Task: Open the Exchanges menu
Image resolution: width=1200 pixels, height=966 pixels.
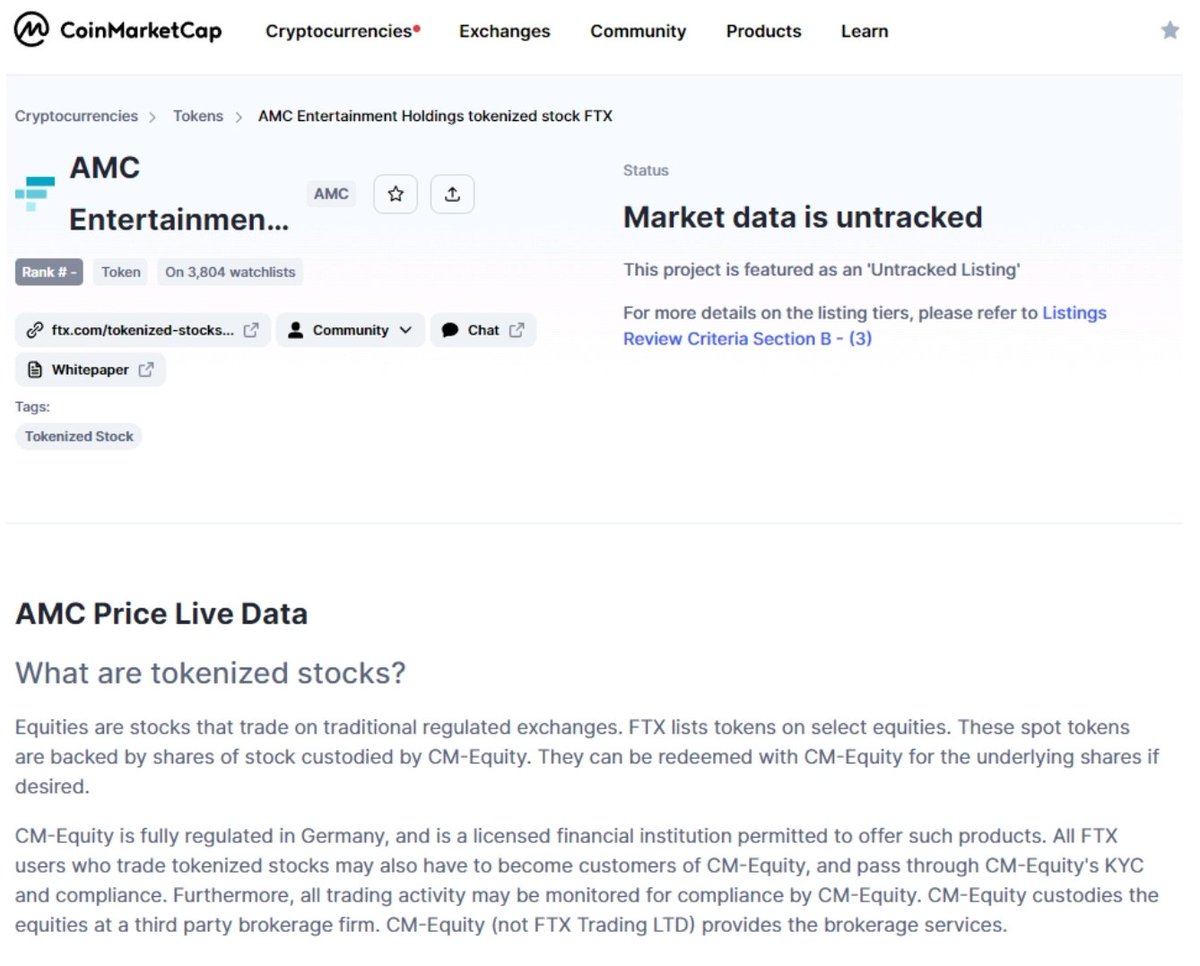Action: [504, 31]
